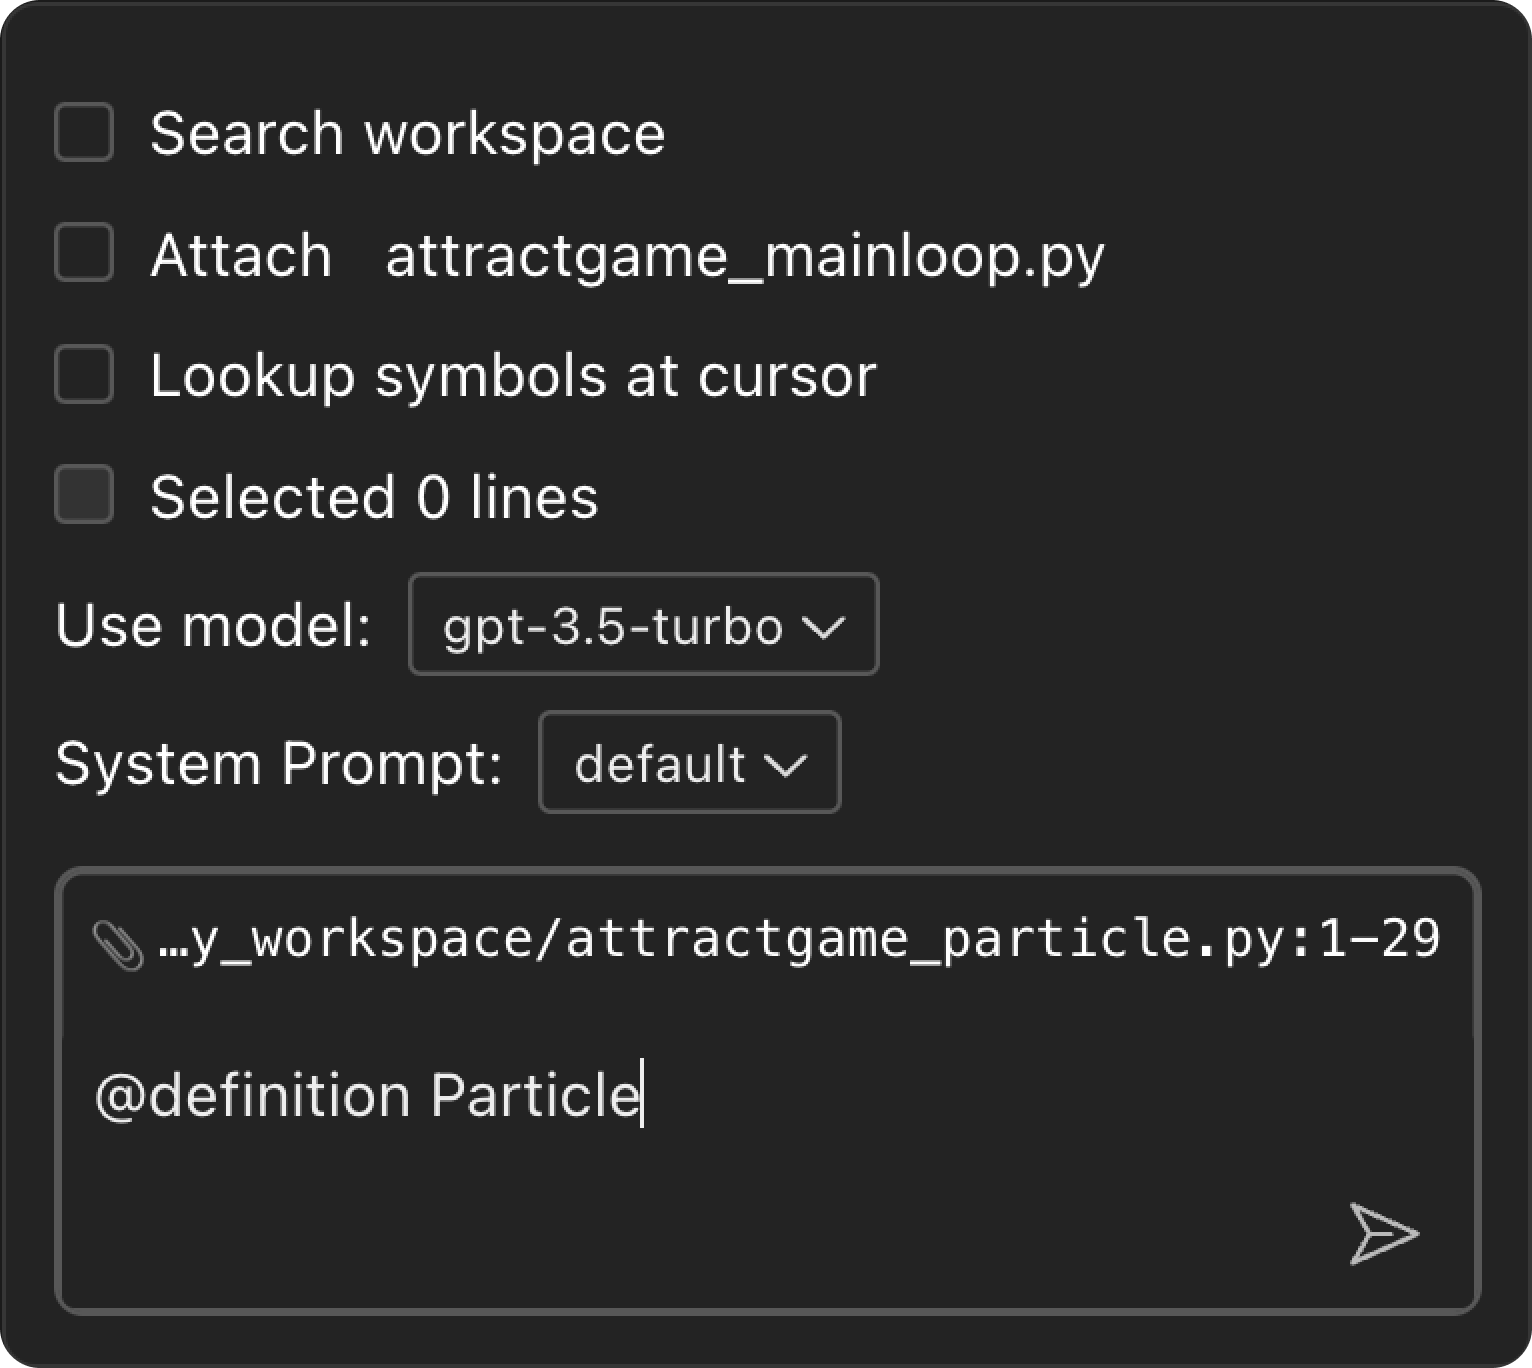Click the attached attractgame_particle.py:1-29 file reference
Viewport: 1532px width, 1368px height.
pyautogui.click(x=798, y=940)
